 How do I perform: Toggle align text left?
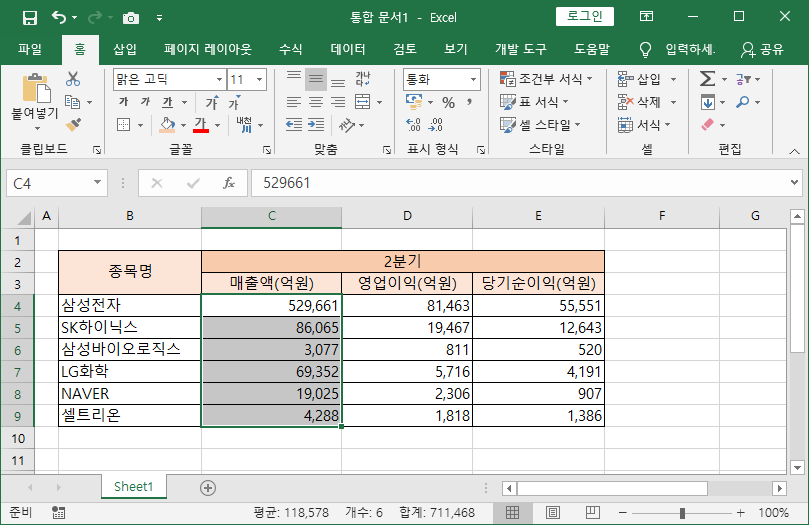[294, 102]
